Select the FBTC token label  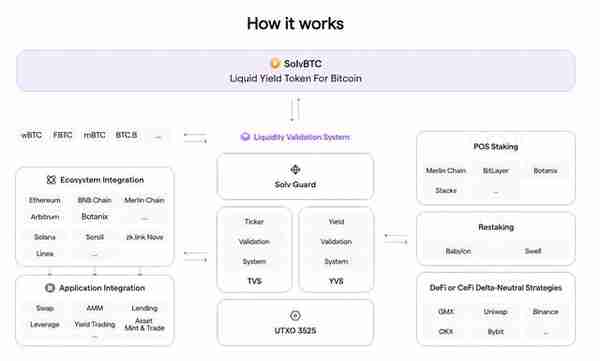tap(63, 135)
